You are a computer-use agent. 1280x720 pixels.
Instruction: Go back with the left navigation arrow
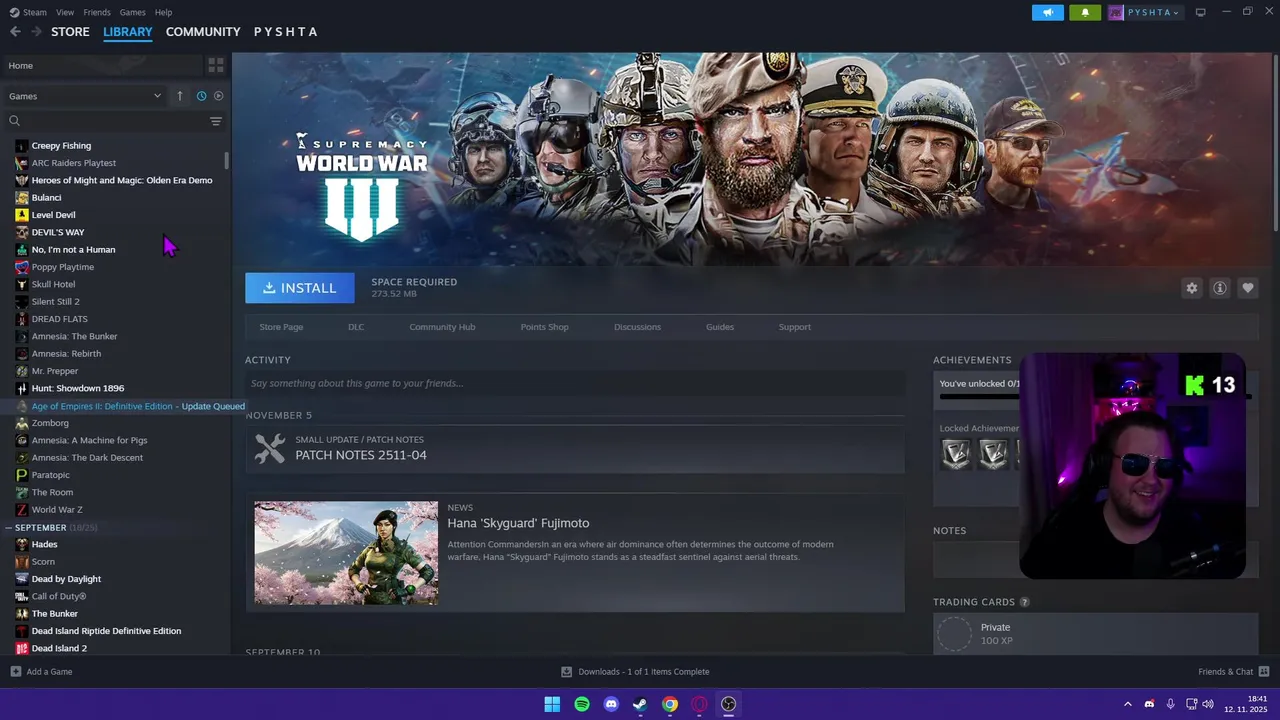pos(15,32)
